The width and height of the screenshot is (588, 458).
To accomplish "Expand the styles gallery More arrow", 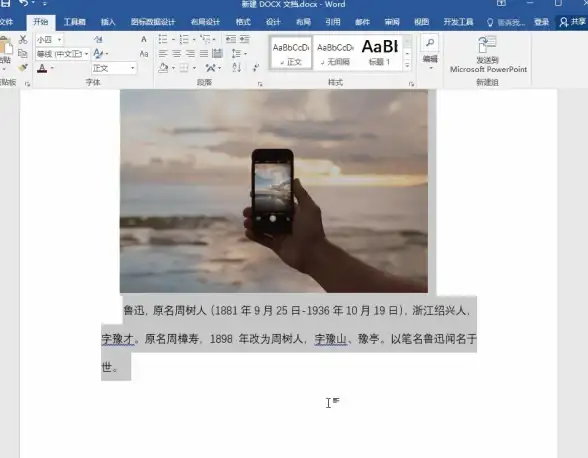I will pos(407,65).
